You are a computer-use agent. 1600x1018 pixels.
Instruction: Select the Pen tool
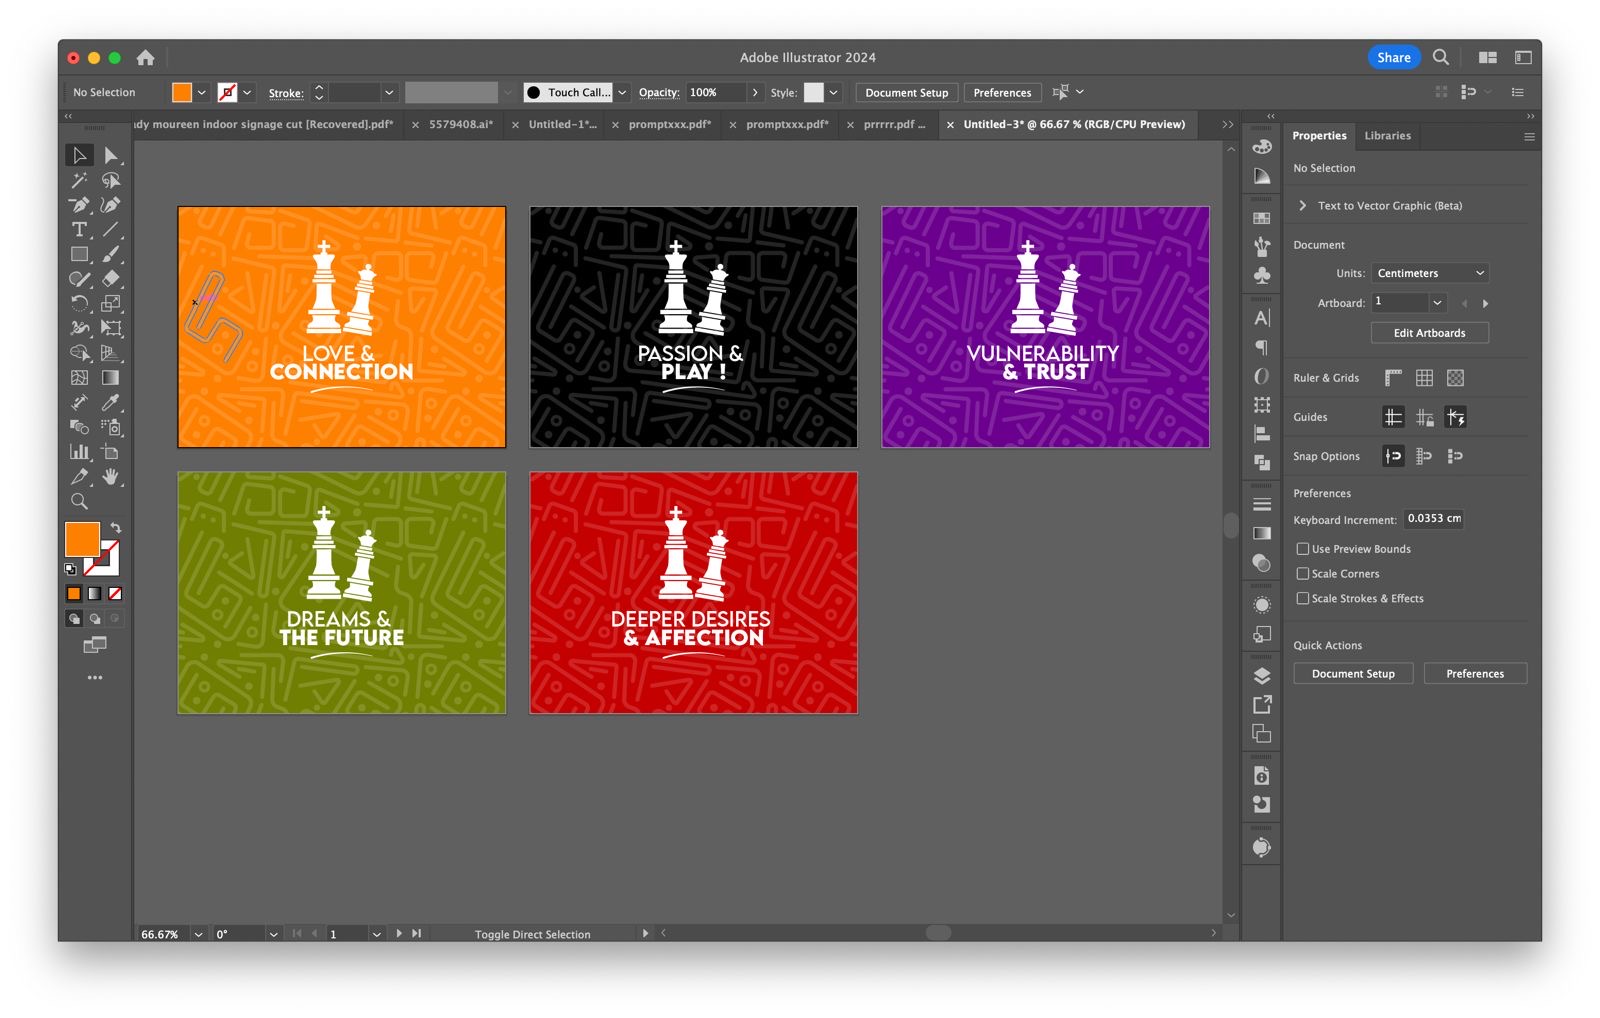(x=79, y=205)
